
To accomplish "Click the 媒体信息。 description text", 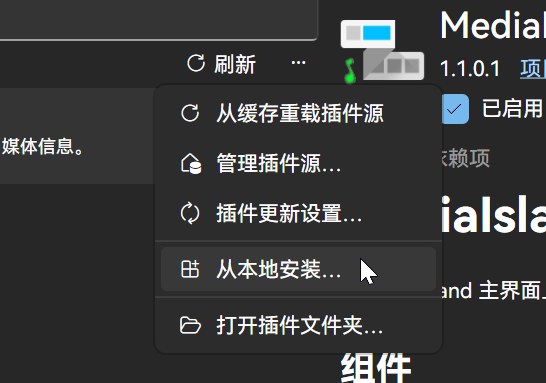I will pyautogui.click(x=43, y=147).
